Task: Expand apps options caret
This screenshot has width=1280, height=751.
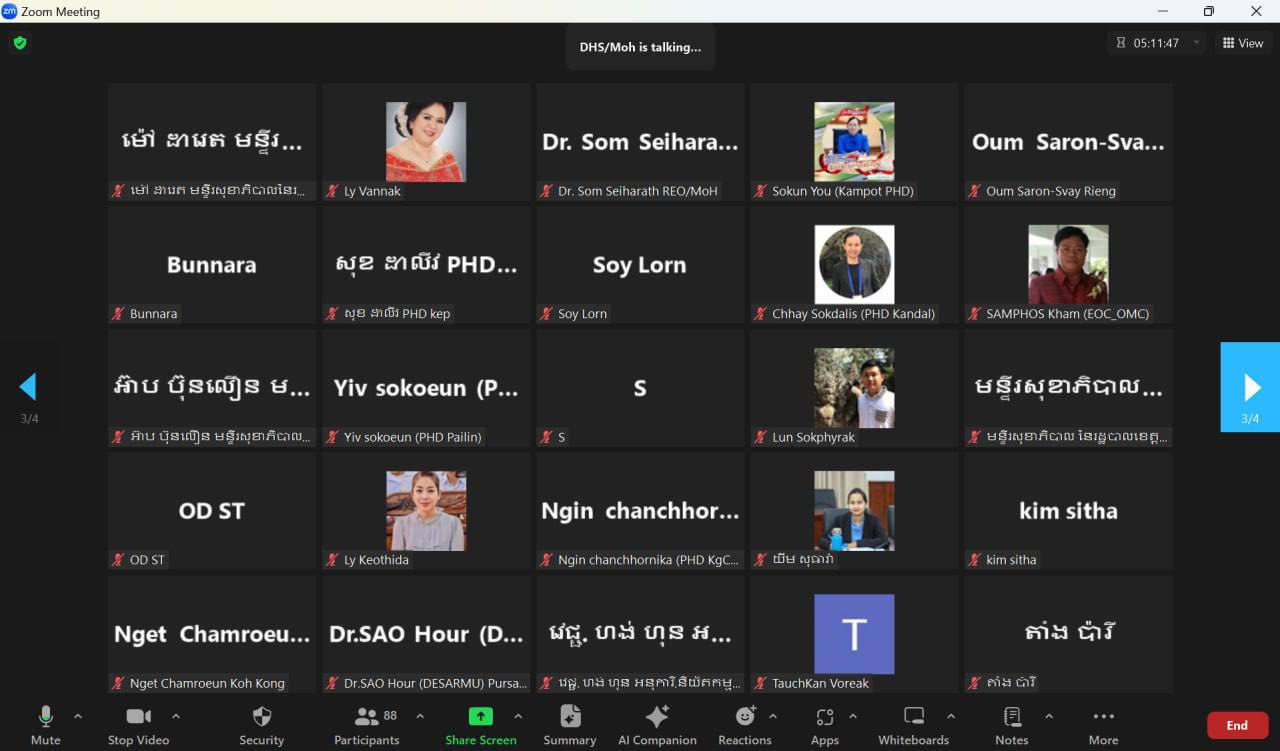Action: [852, 716]
